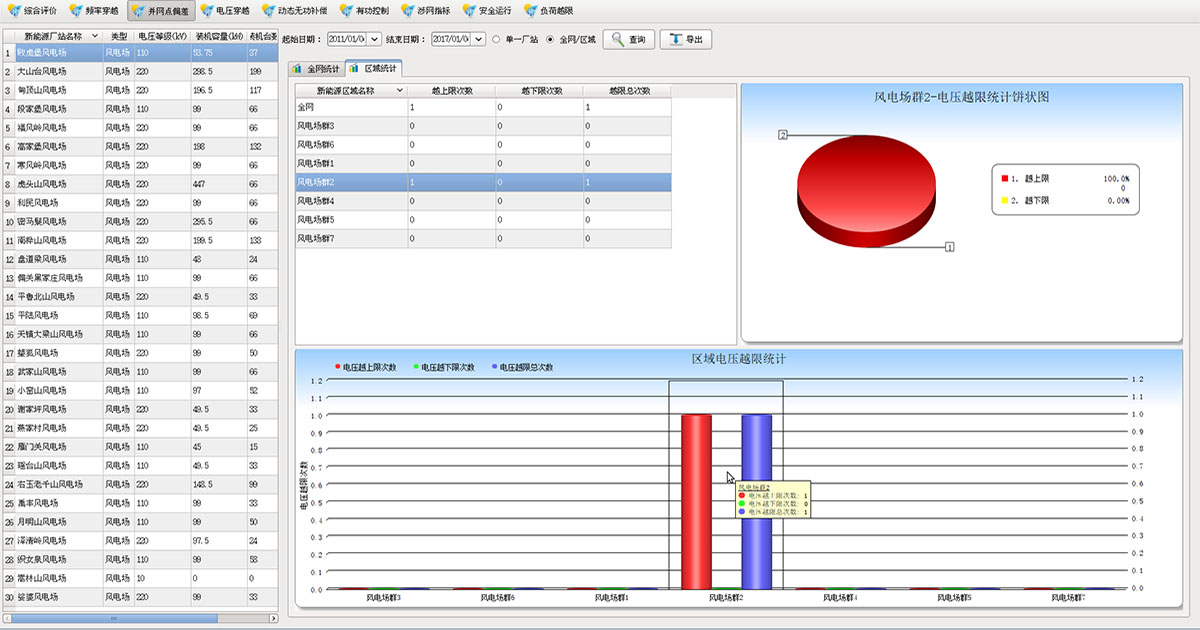Switch to the 区域统计 tab
The width and height of the screenshot is (1200, 630).
click(374, 69)
